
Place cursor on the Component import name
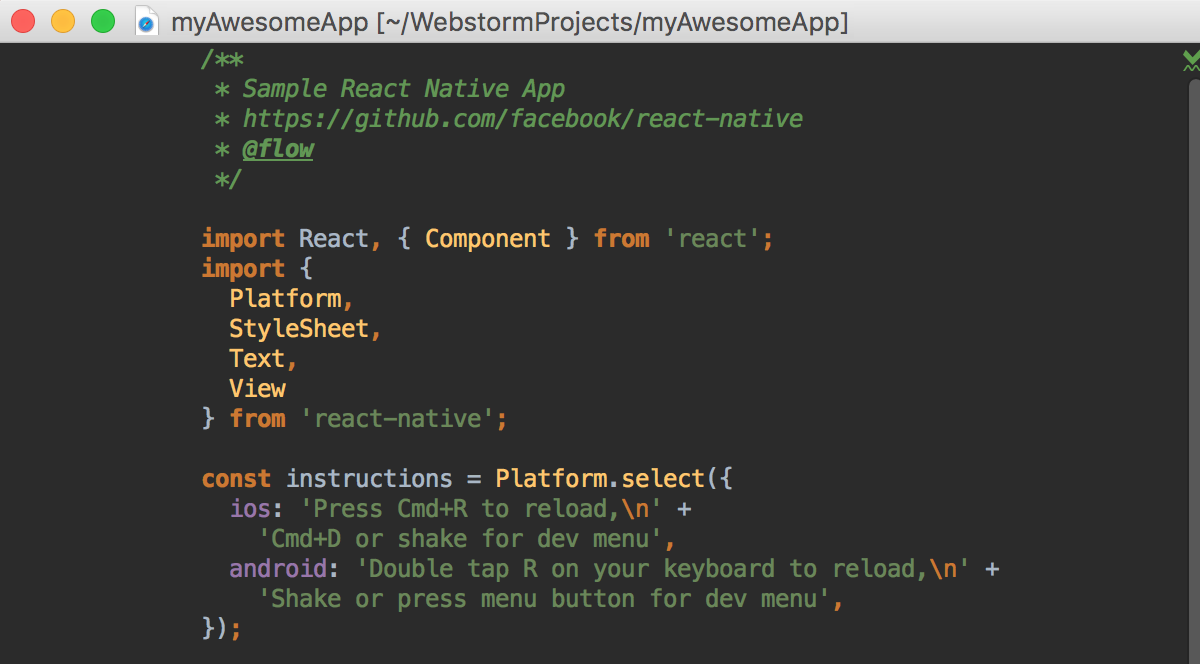pos(488,239)
